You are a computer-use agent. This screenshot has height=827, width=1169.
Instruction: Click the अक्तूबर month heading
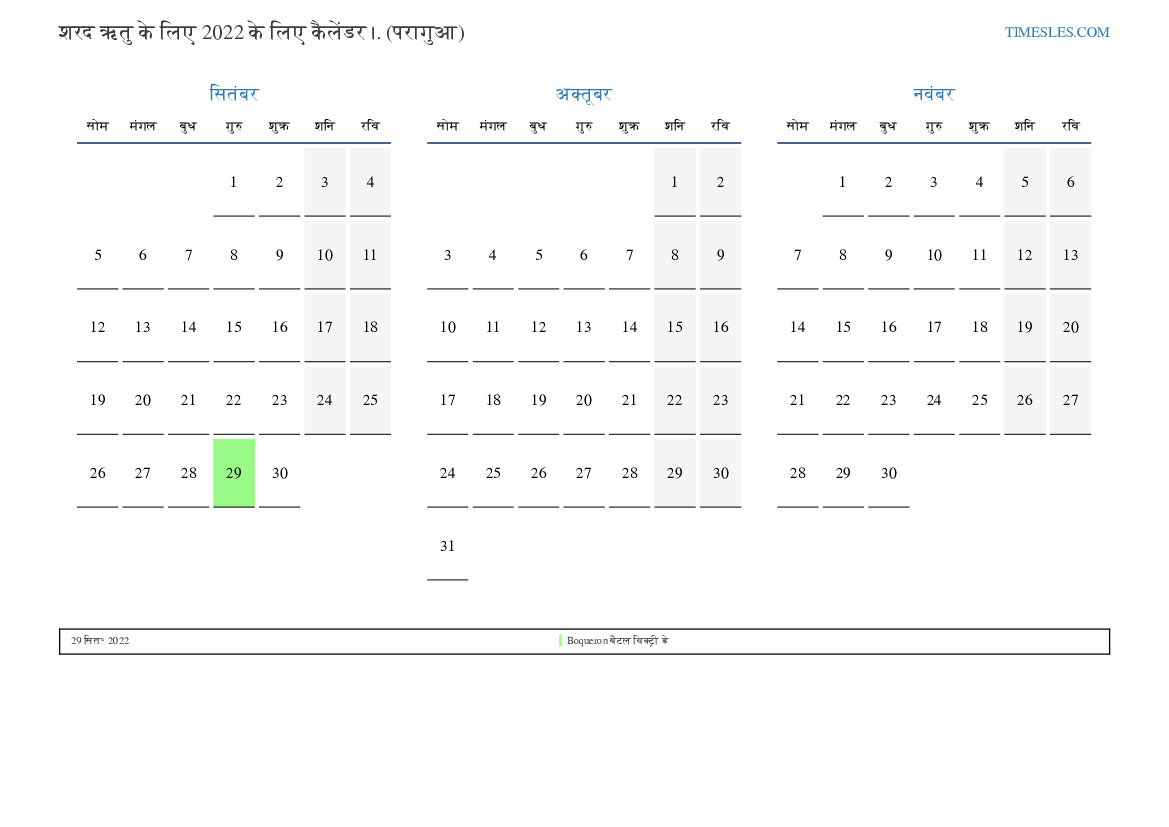pyautogui.click(x=583, y=94)
